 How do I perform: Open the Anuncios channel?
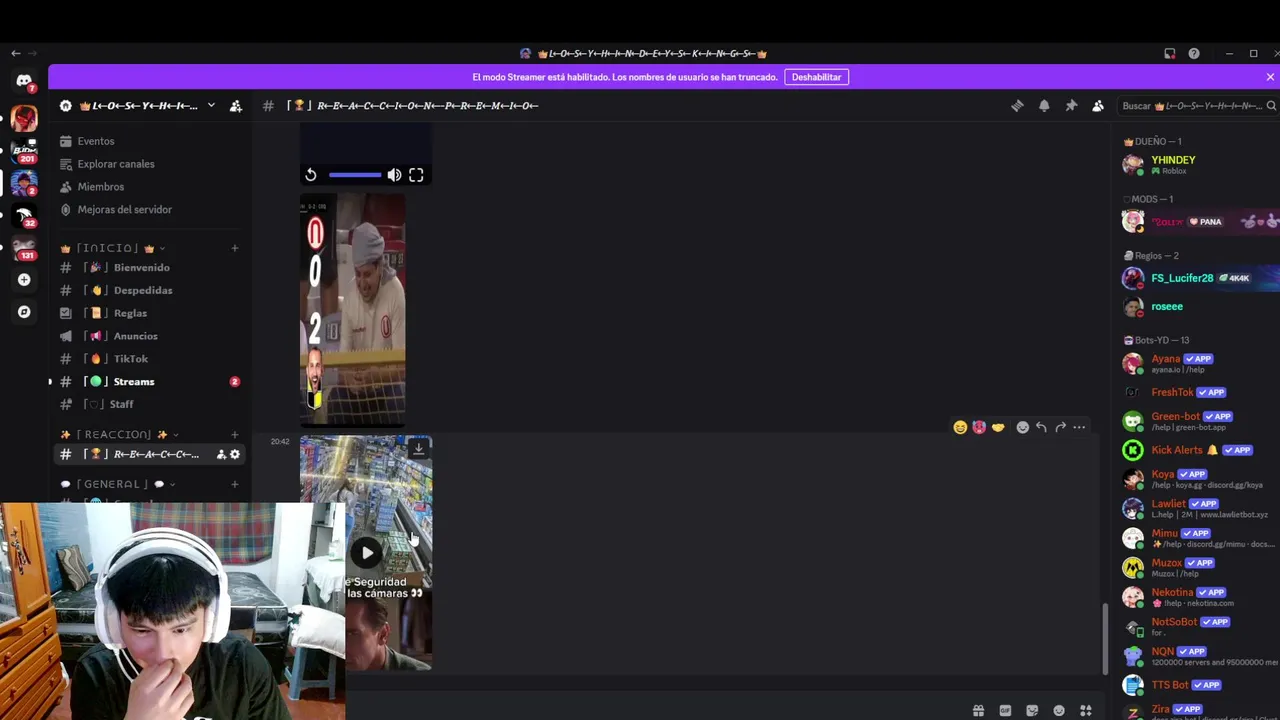coord(150,336)
